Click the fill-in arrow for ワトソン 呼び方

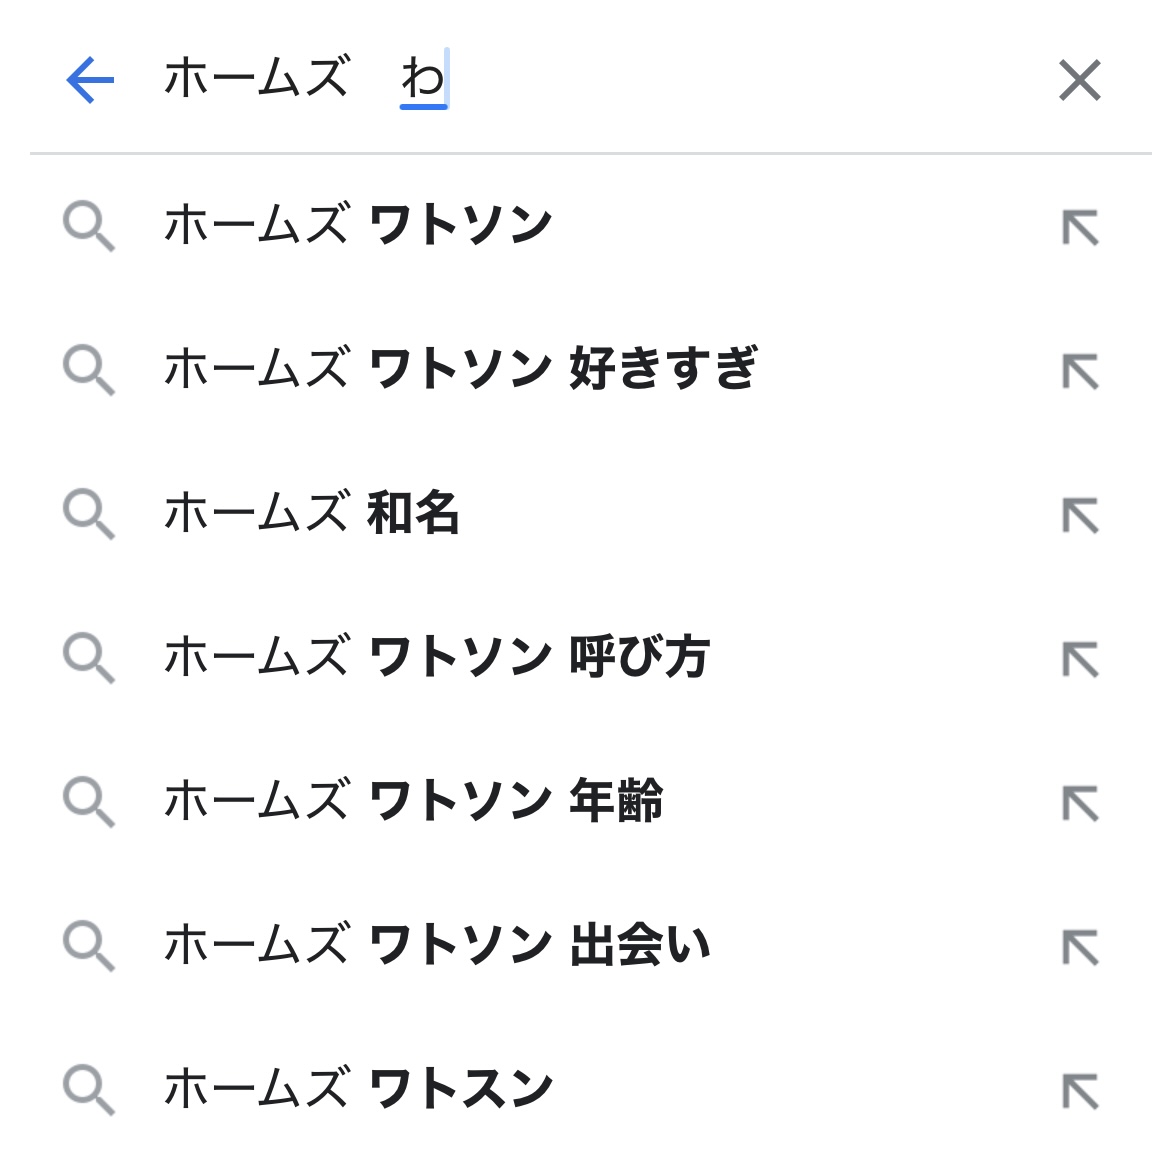(x=1080, y=660)
